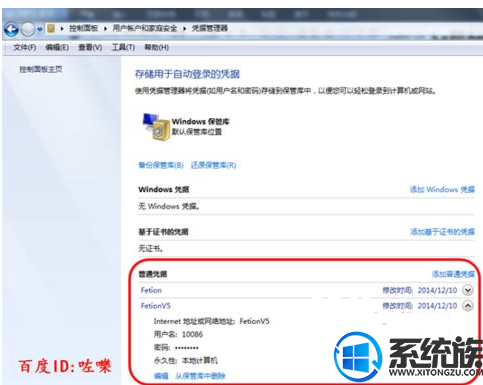Click the Windows 保管库 title text
The height and width of the screenshot is (385, 483).
201,121
